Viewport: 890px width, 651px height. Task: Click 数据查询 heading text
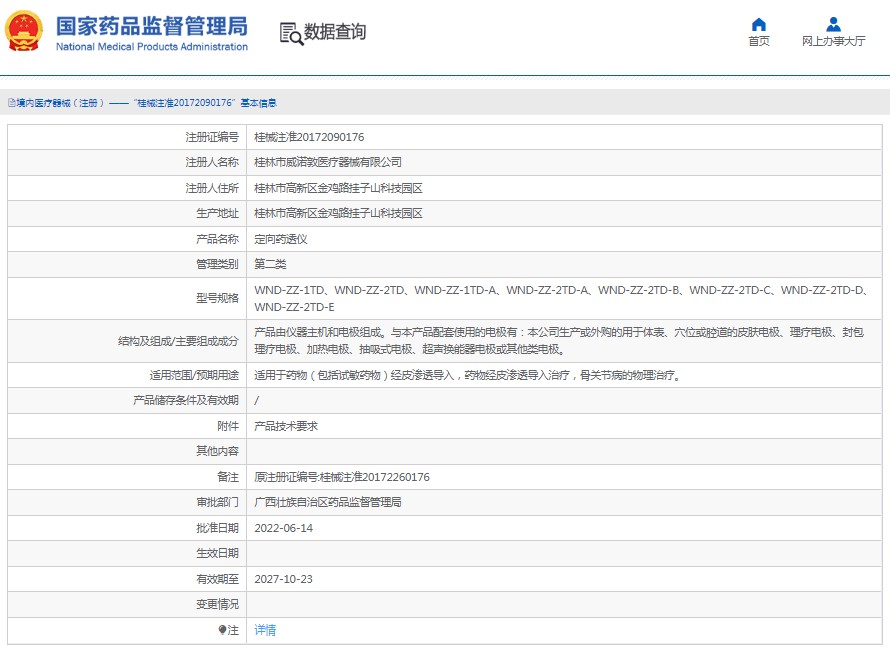pos(335,32)
